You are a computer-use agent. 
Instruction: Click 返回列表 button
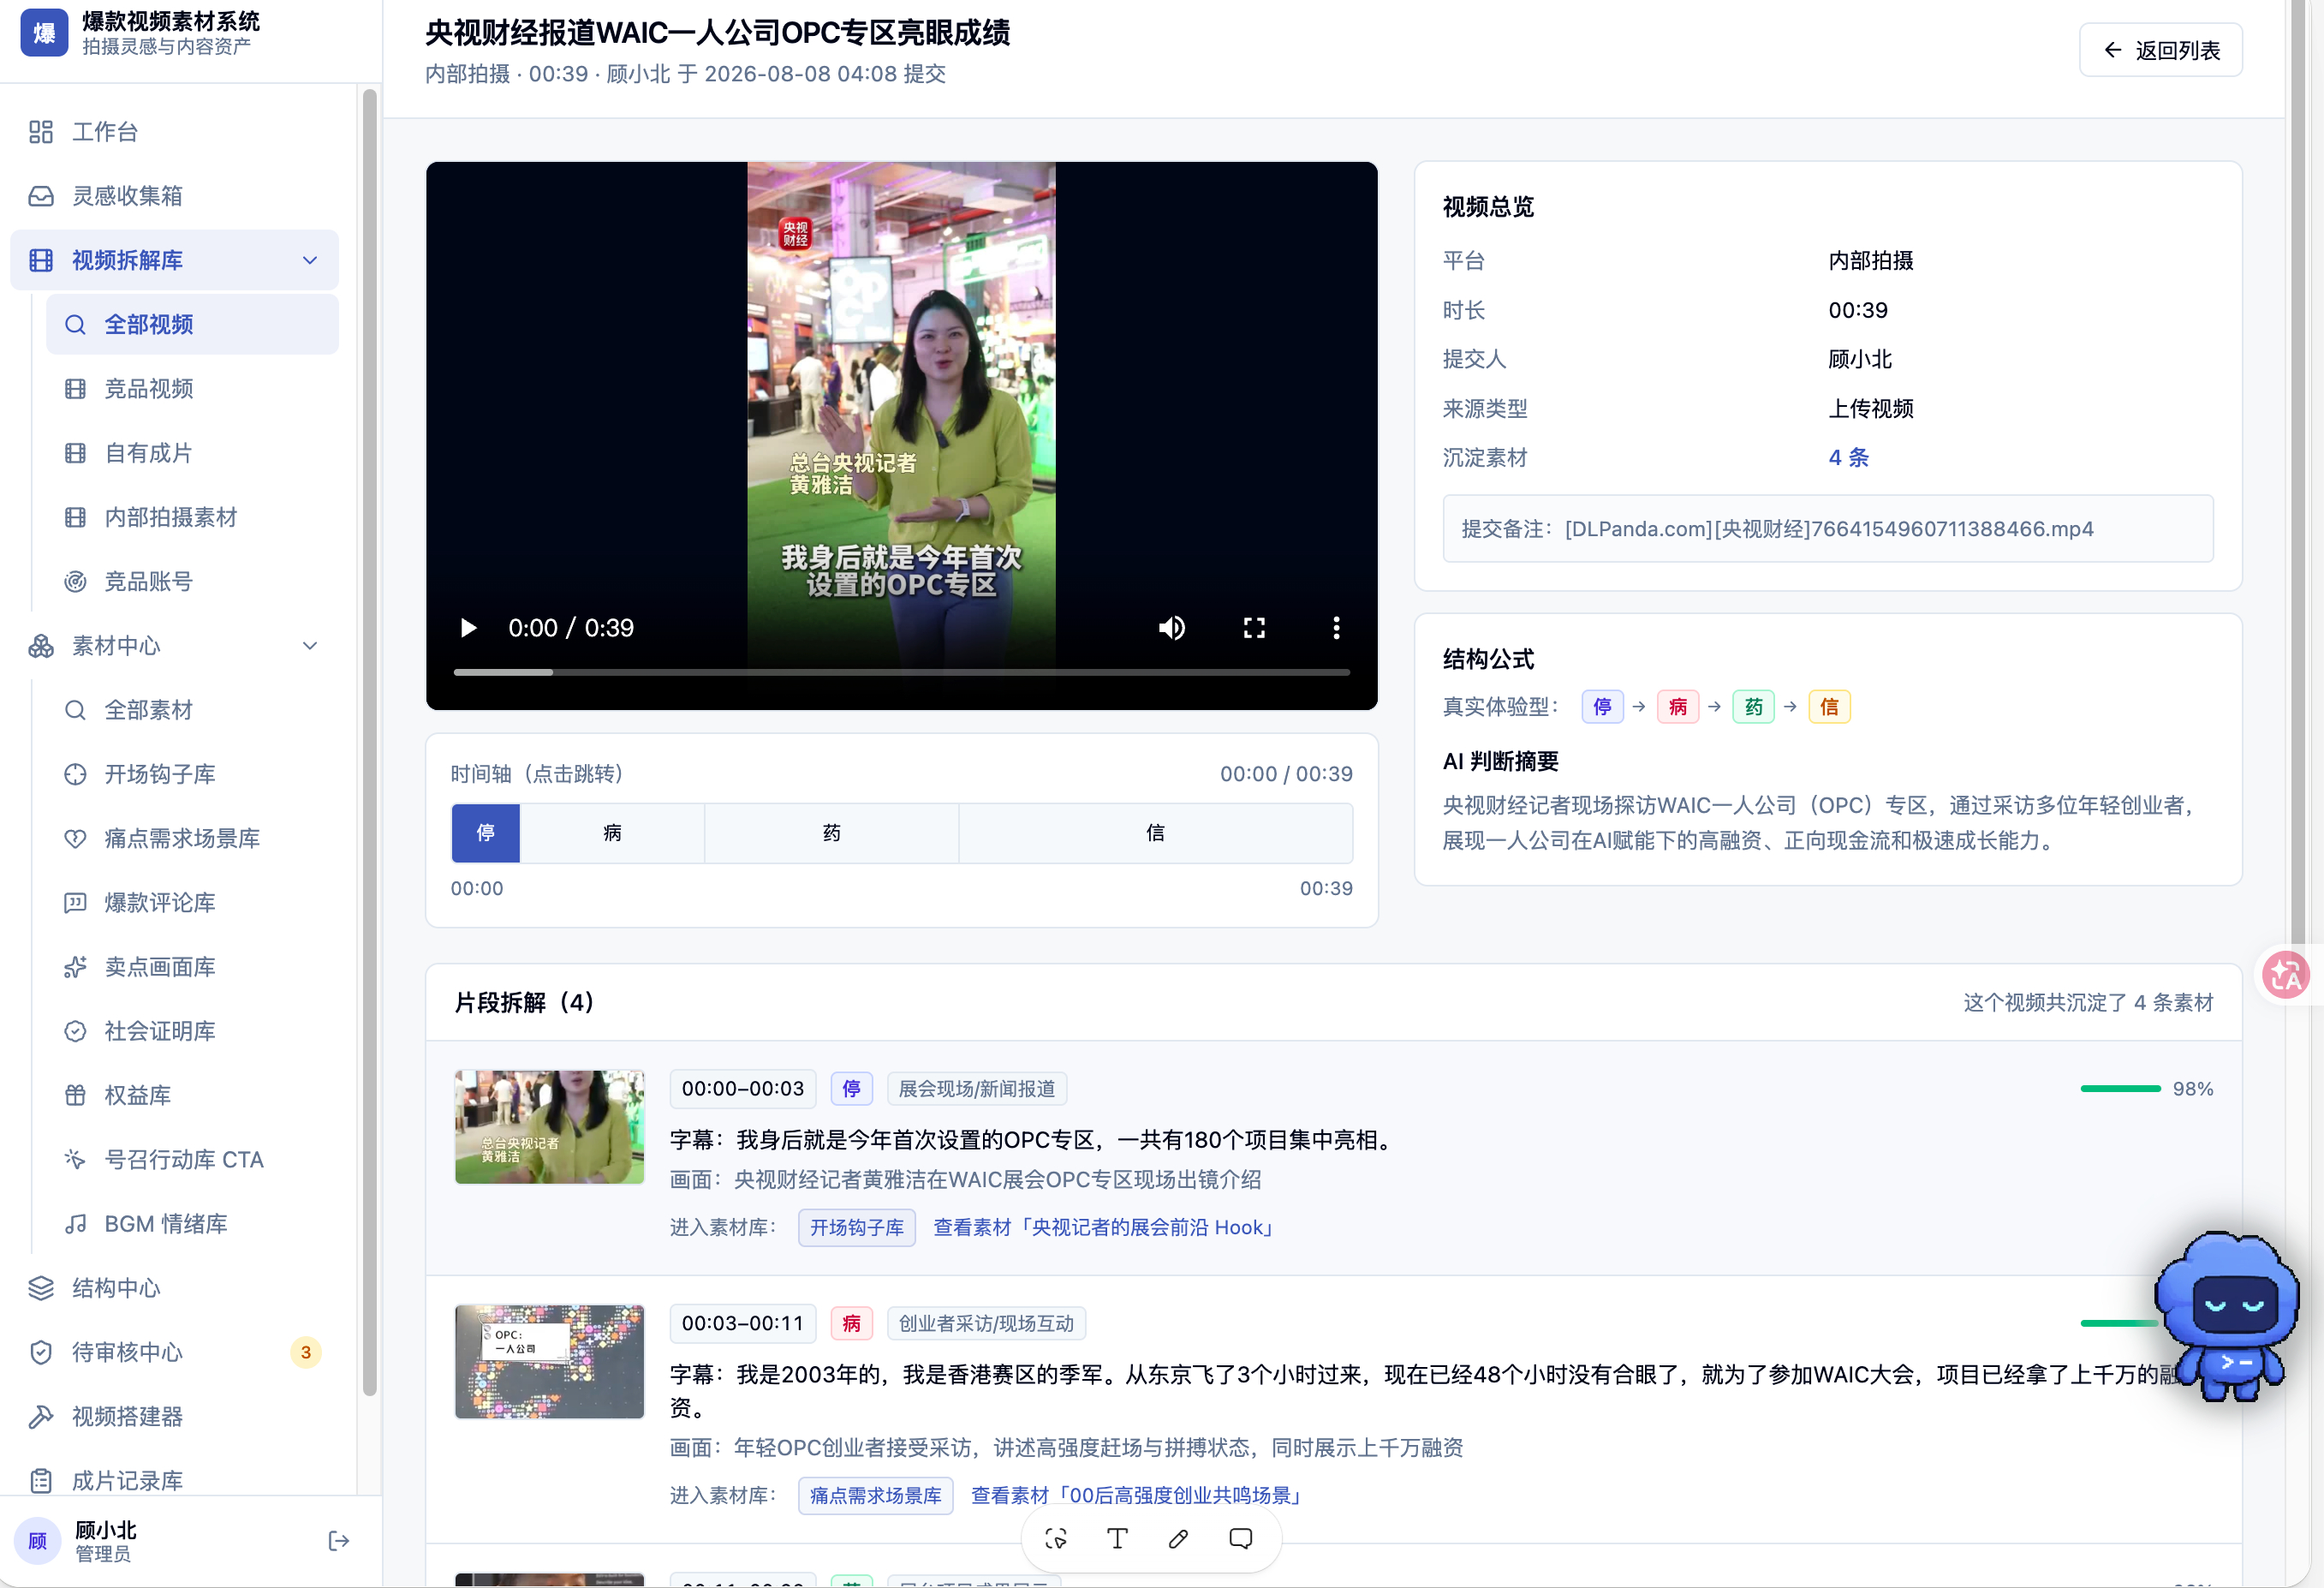coord(2160,50)
